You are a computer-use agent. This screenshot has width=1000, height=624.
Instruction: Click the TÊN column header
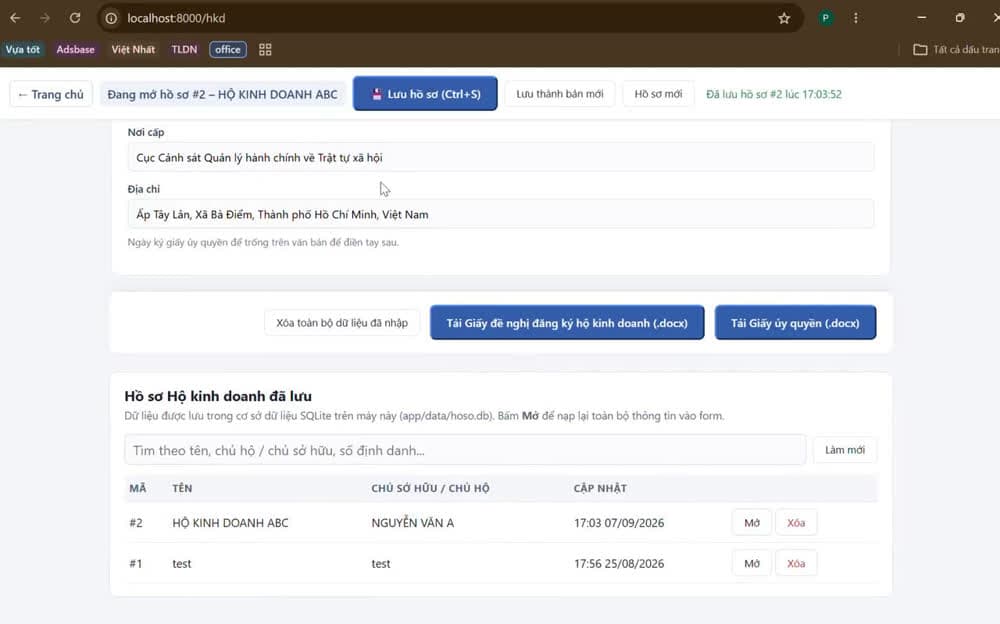182,488
